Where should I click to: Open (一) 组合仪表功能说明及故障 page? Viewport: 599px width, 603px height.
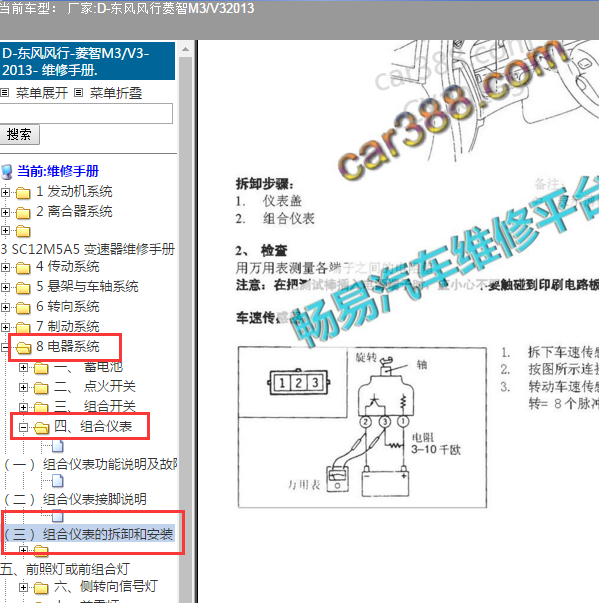(91, 464)
